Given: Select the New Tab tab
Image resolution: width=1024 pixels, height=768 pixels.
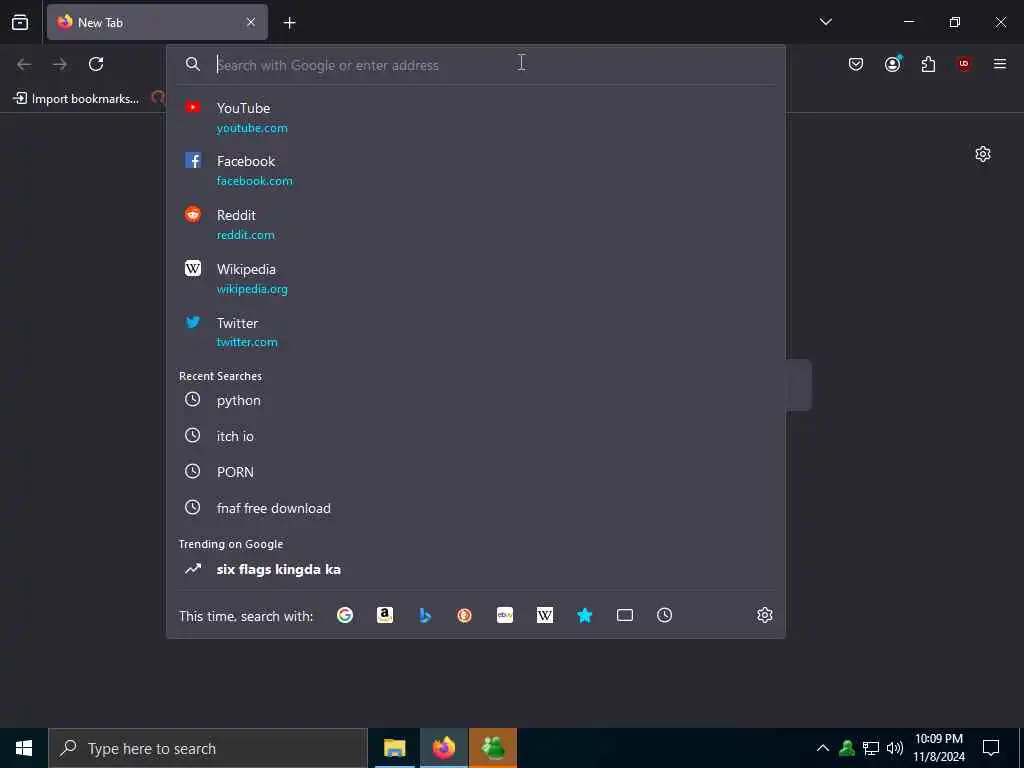Looking at the screenshot, I should coord(157,22).
